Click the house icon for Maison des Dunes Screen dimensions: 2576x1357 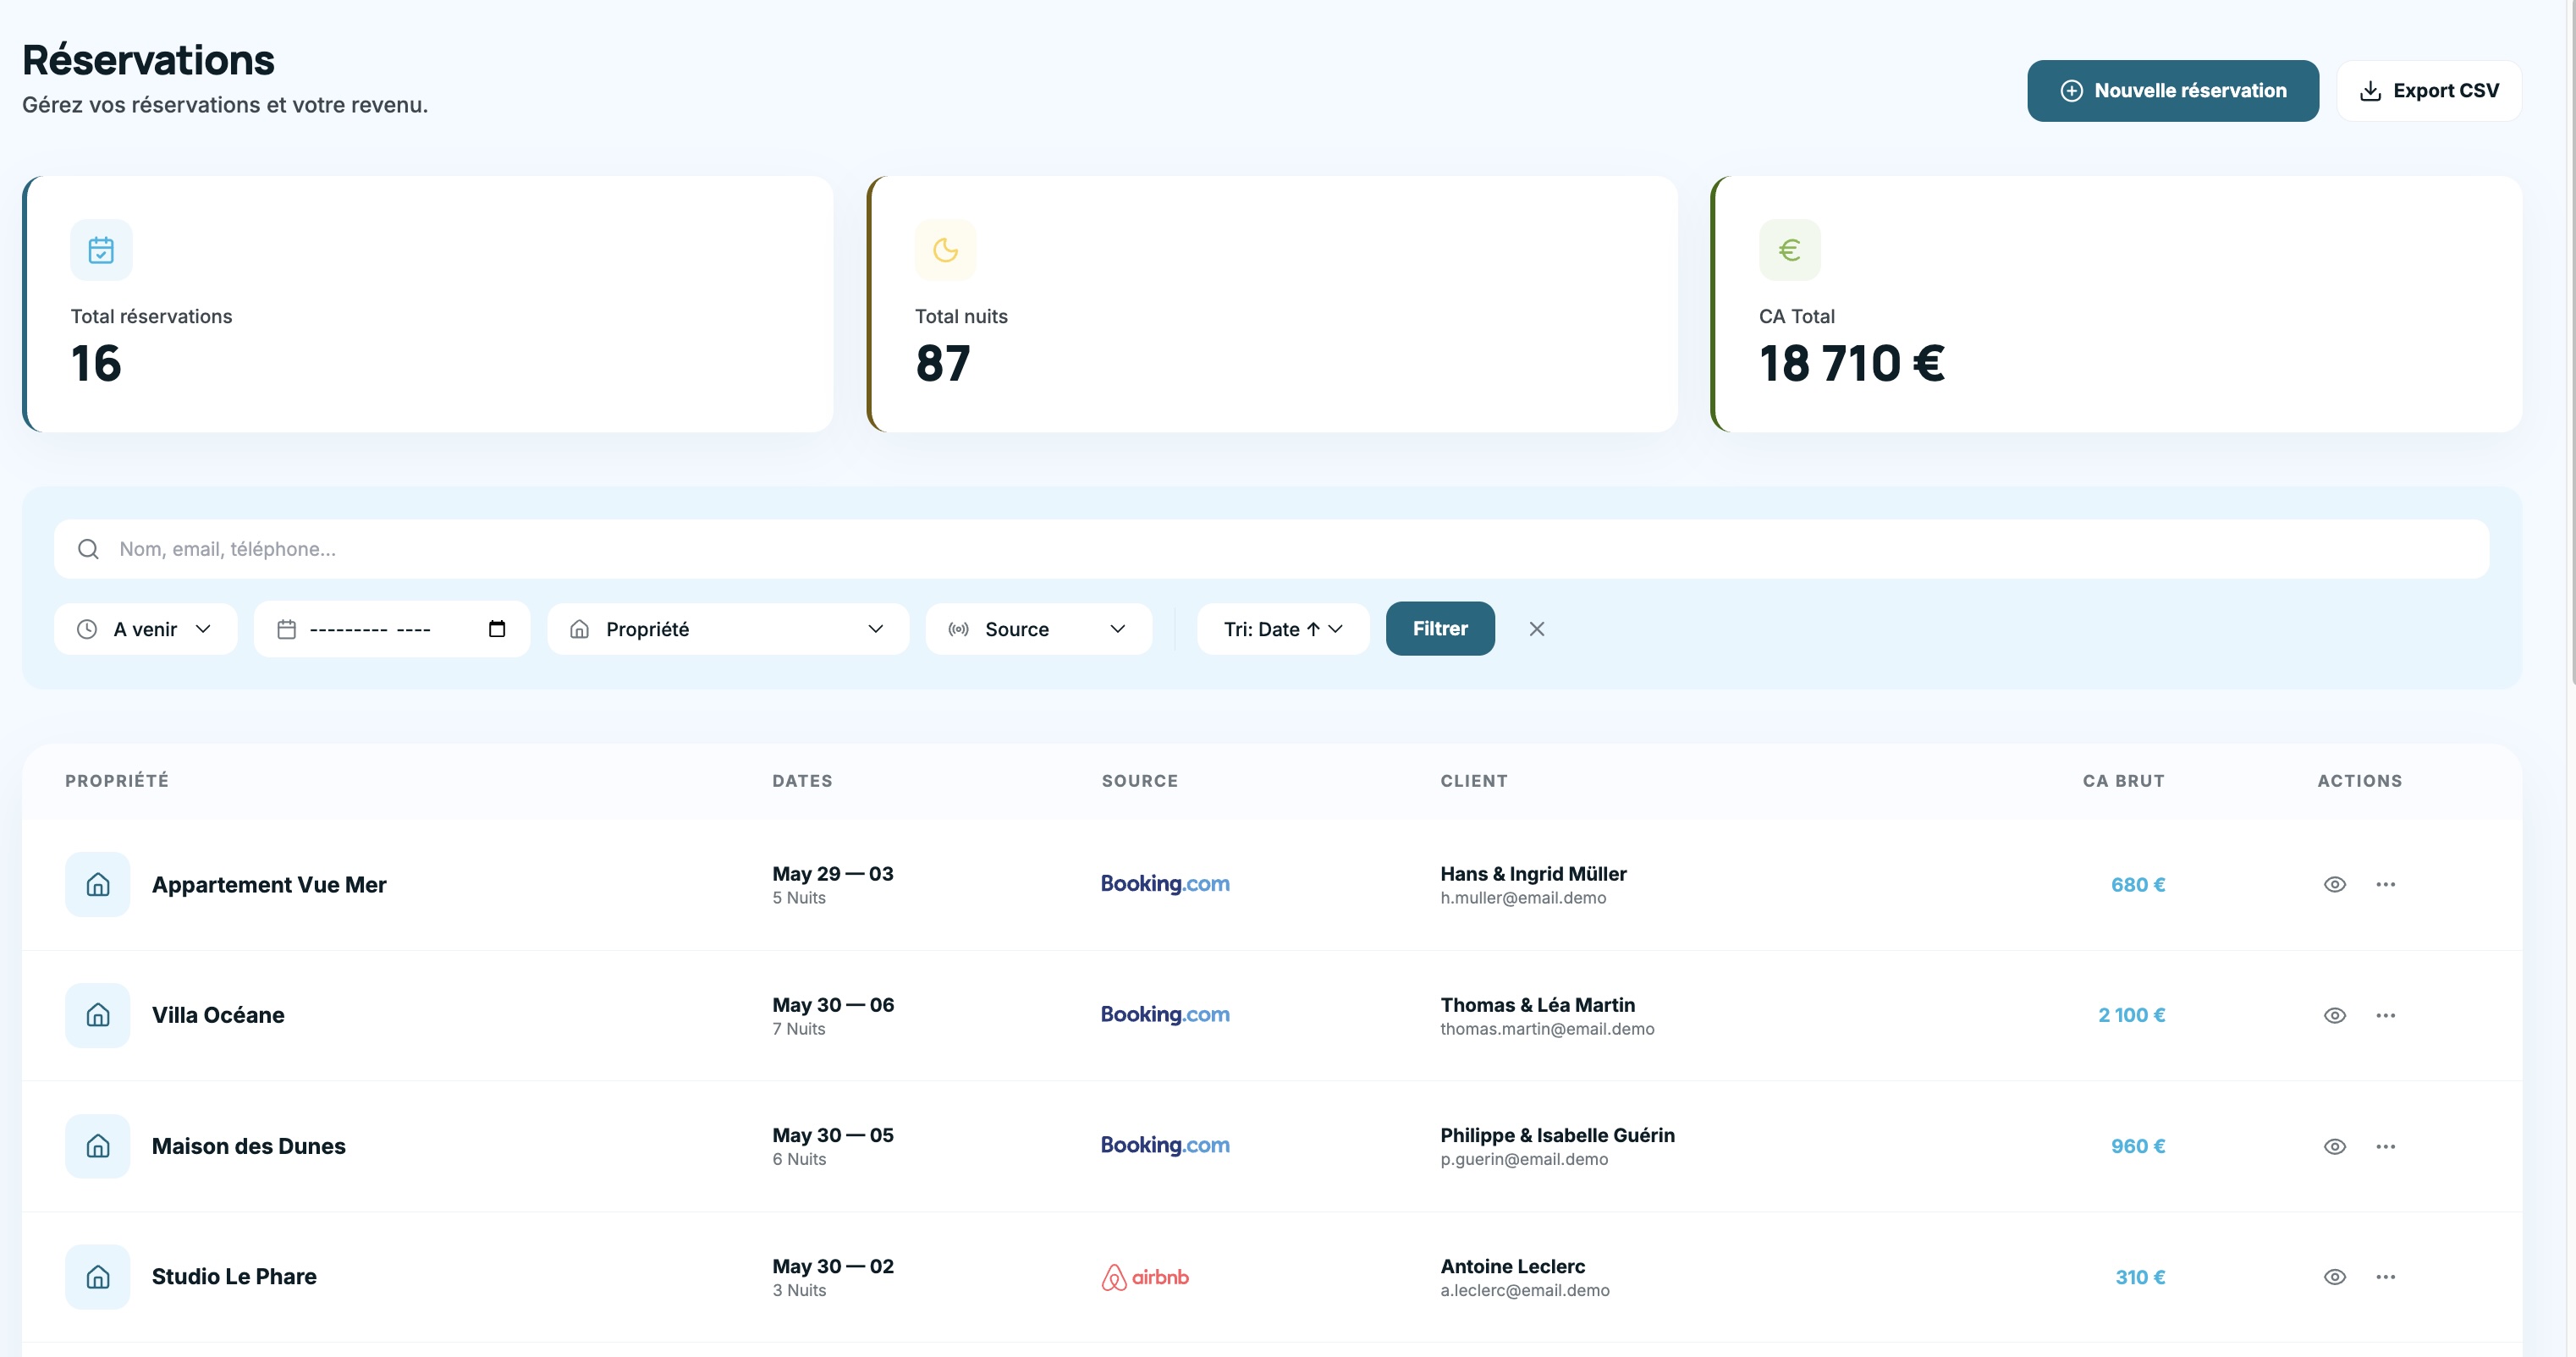point(98,1147)
